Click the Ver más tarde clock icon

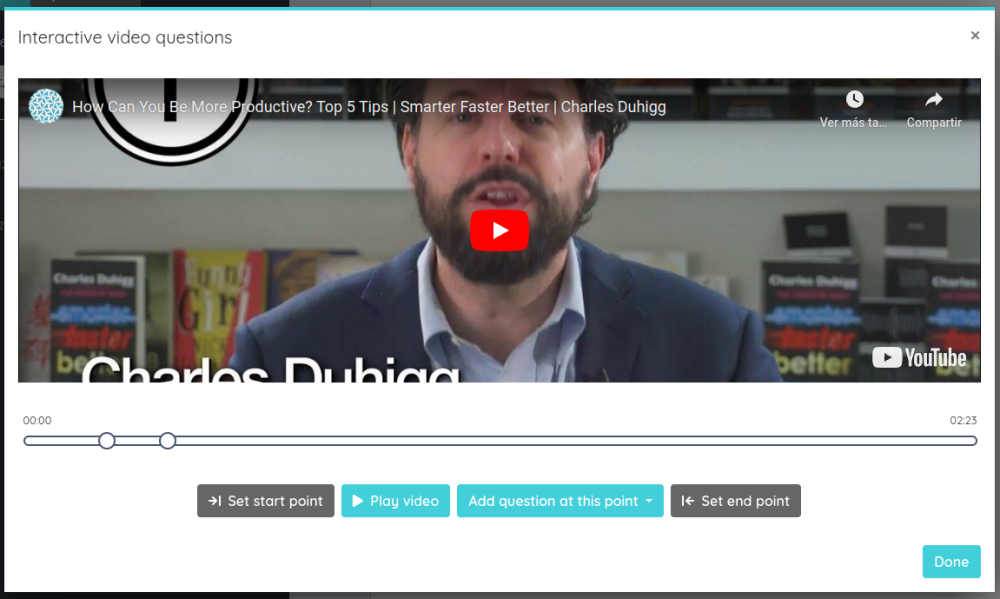click(x=855, y=100)
